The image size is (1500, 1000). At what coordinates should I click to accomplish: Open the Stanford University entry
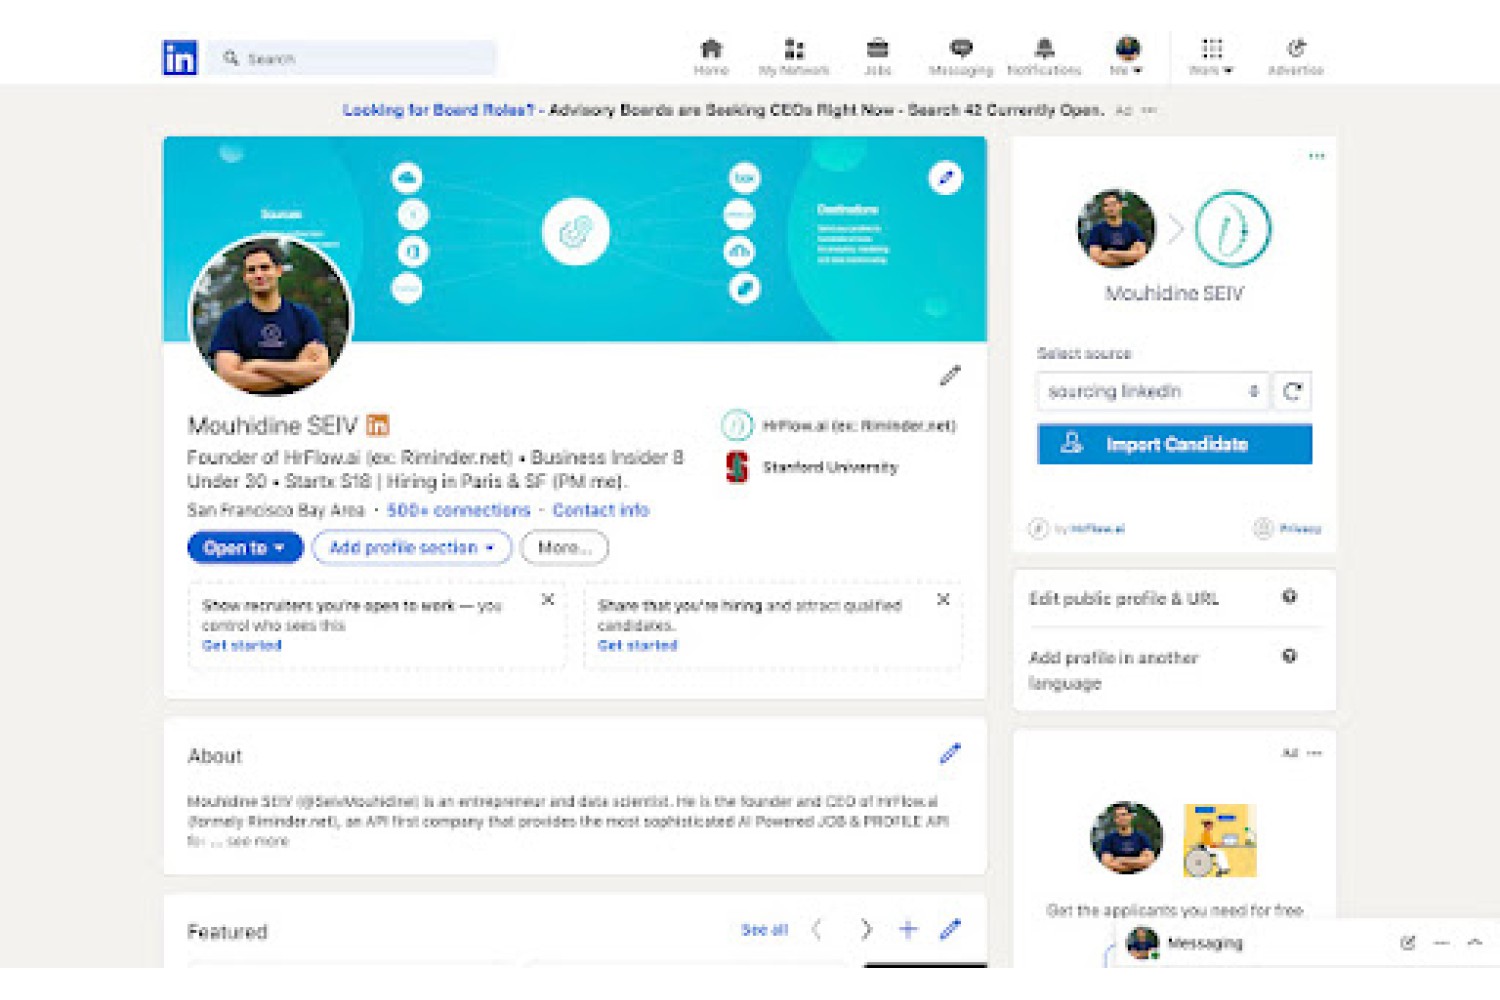[811, 467]
